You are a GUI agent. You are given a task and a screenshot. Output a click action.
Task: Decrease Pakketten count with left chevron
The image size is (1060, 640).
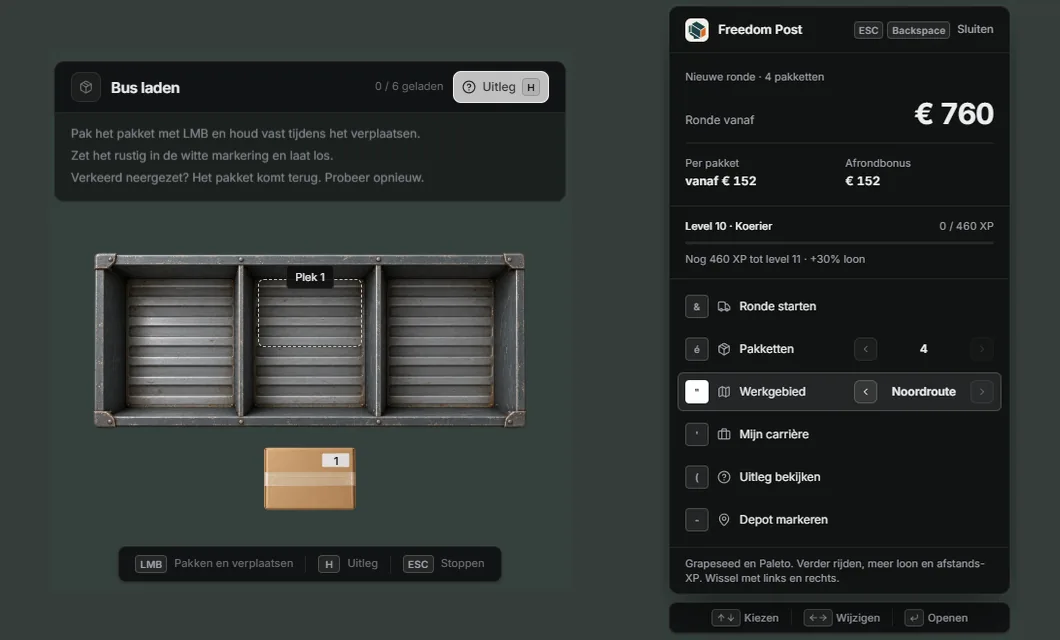(x=865, y=349)
